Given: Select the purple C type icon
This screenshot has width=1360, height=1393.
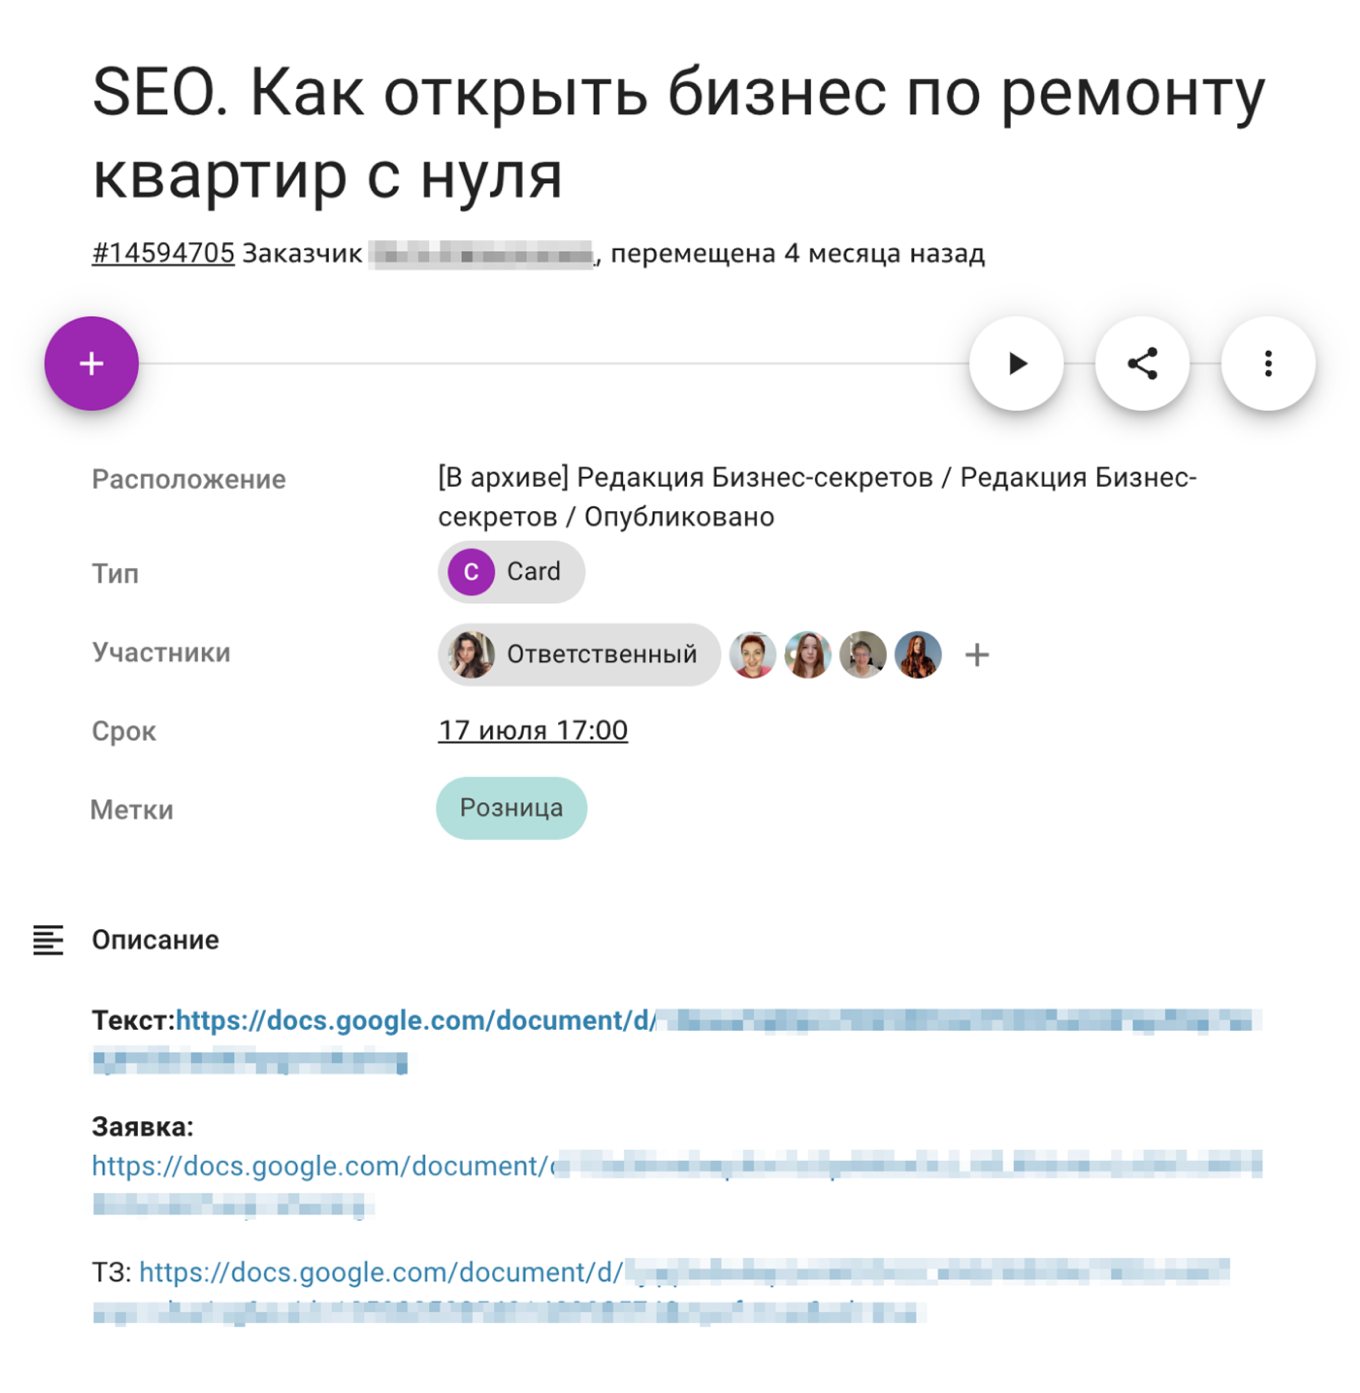Looking at the screenshot, I should (x=471, y=572).
